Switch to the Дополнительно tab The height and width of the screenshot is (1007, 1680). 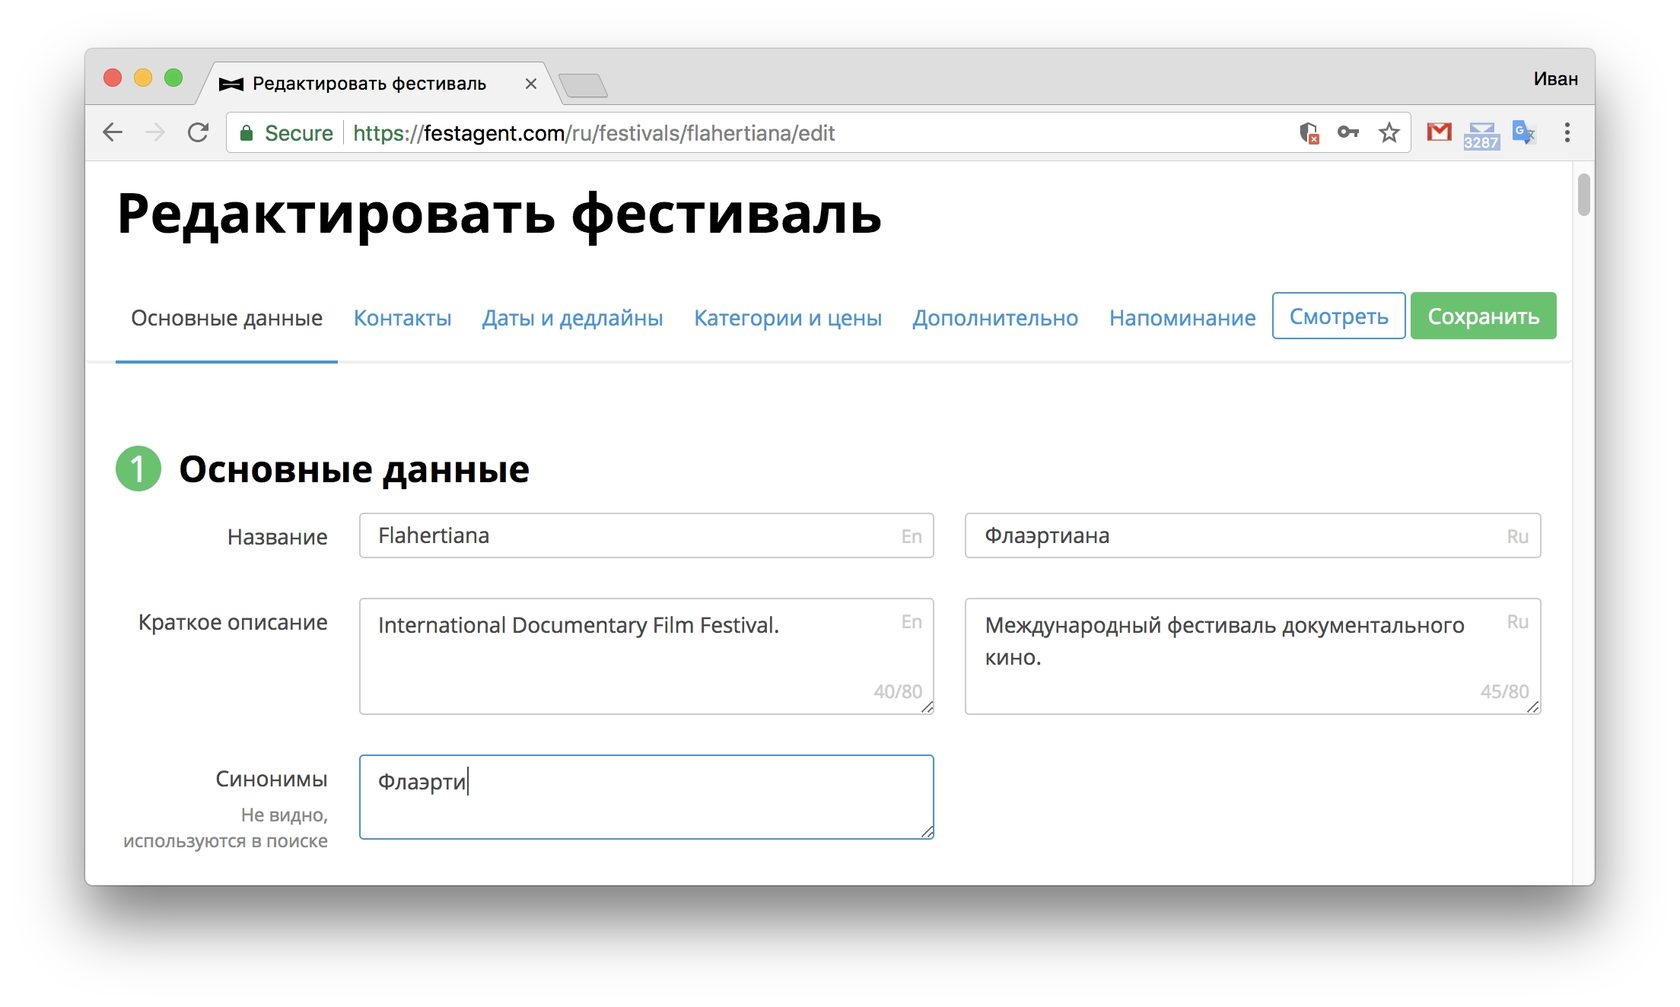point(995,318)
